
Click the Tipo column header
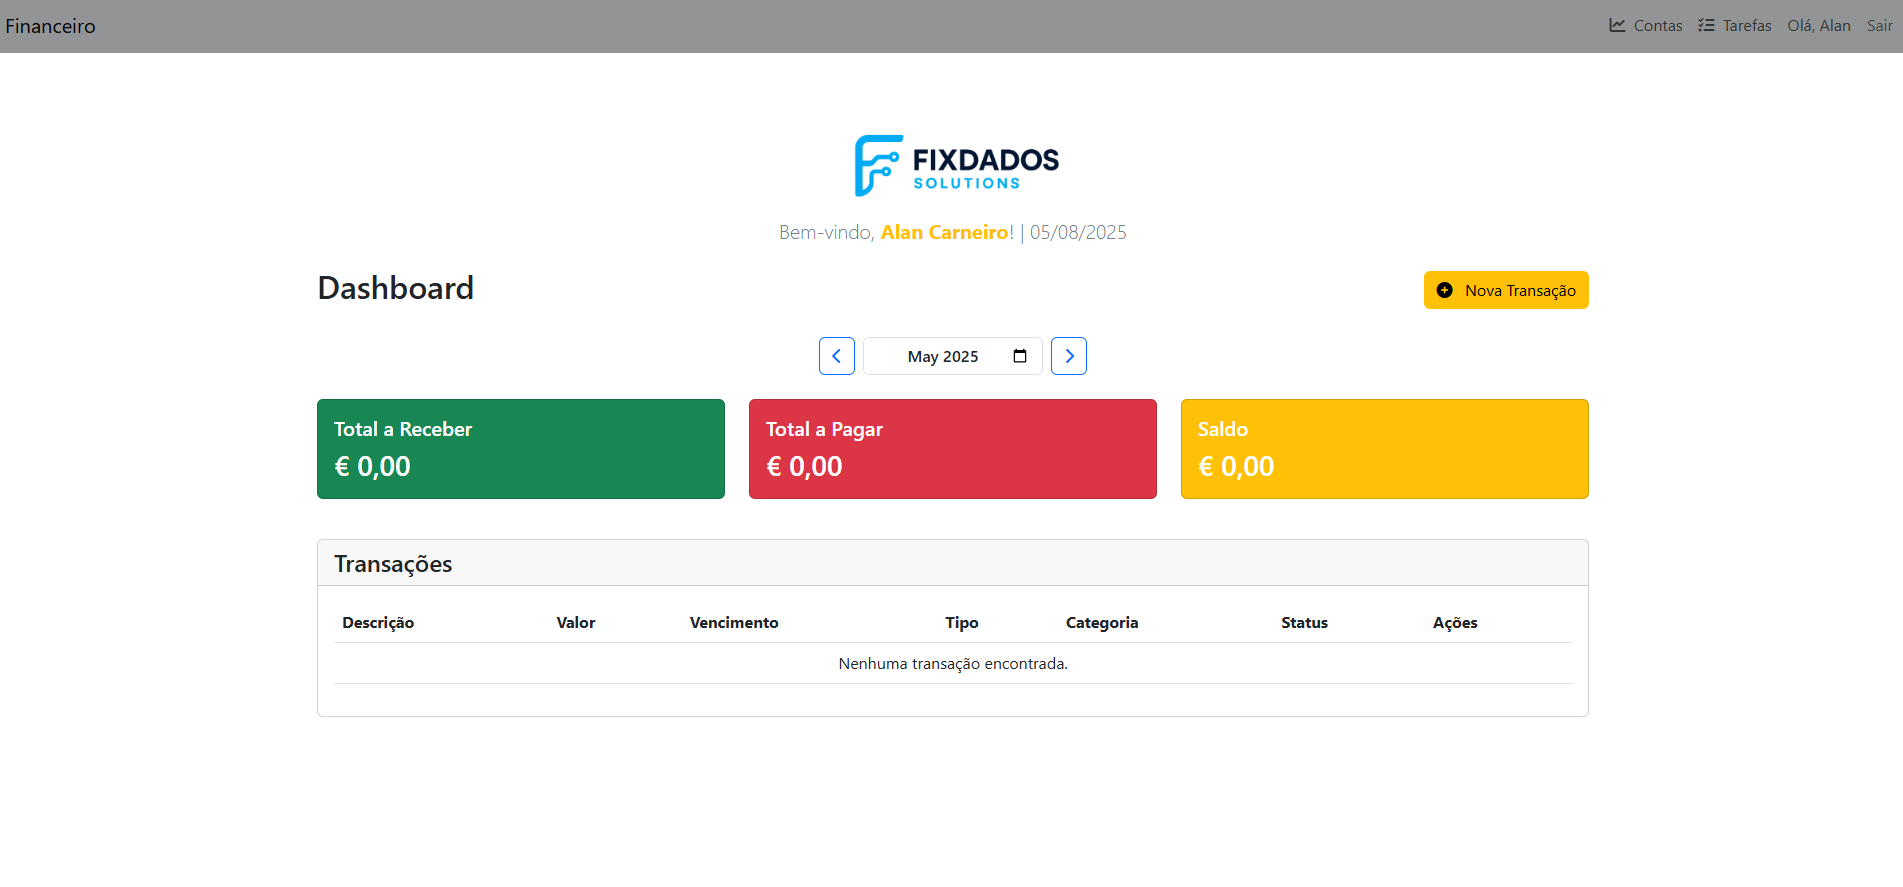point(962,622)
